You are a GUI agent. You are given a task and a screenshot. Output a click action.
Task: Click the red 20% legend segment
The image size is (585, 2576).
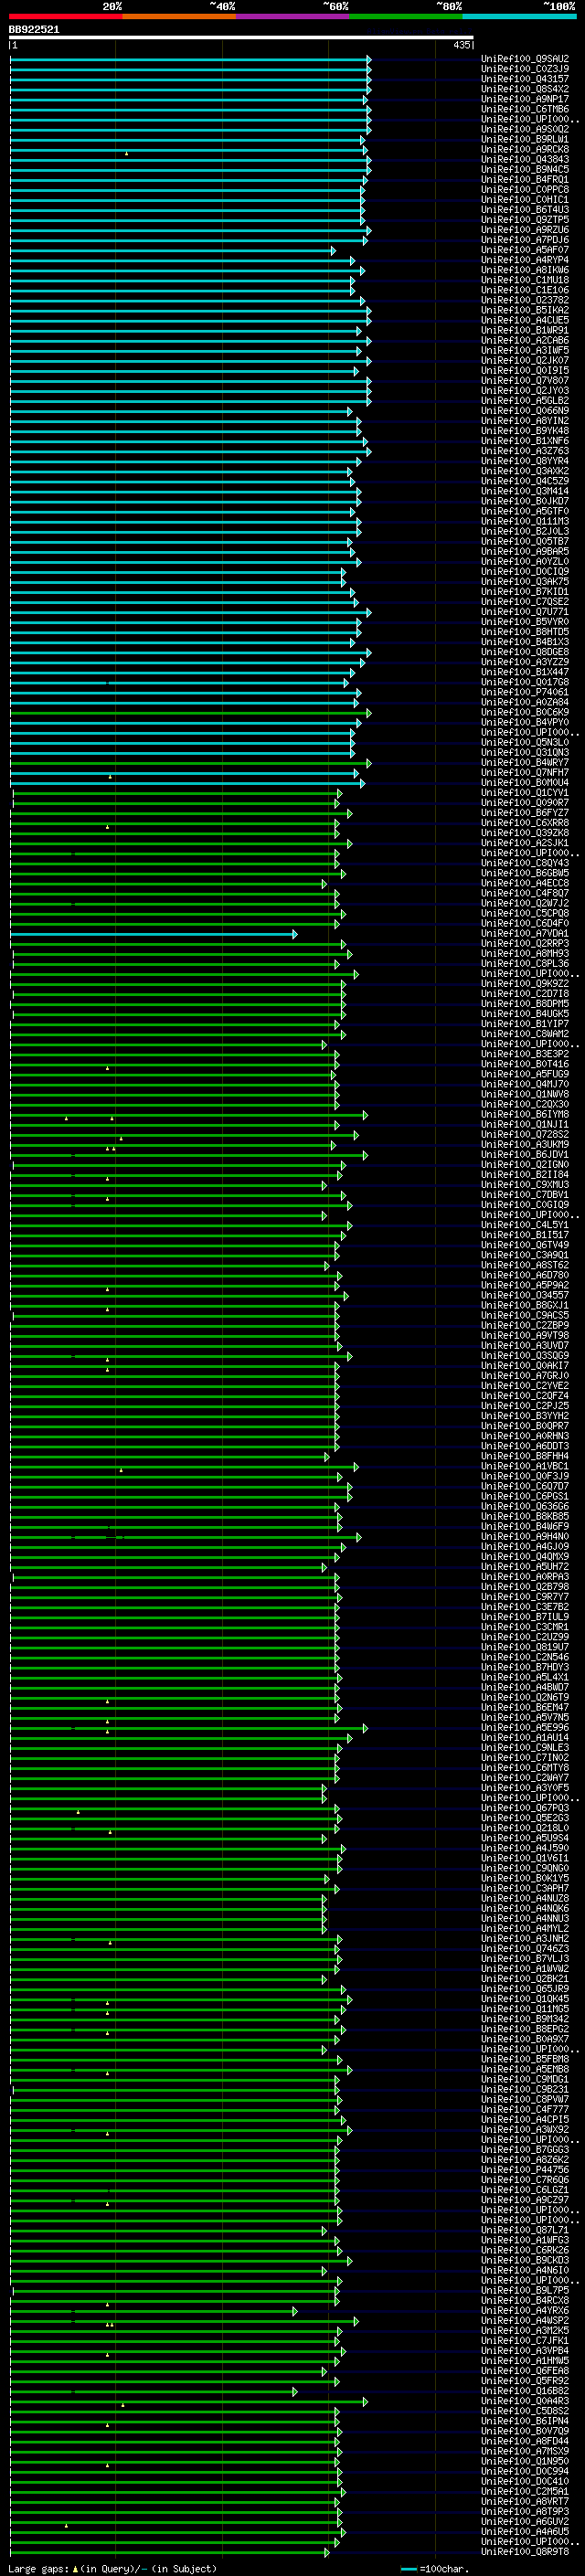point(66,17)
